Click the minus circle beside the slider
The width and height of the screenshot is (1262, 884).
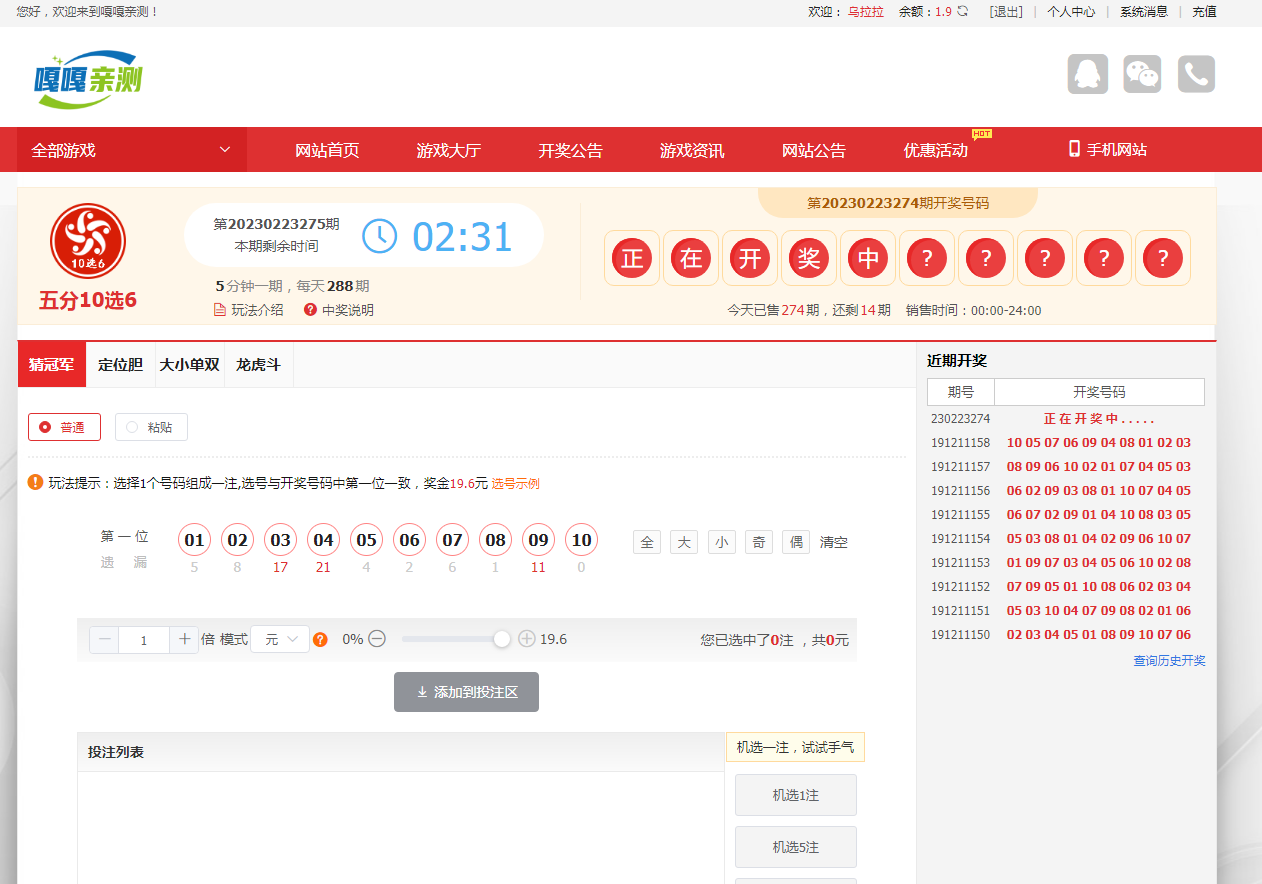377,639
